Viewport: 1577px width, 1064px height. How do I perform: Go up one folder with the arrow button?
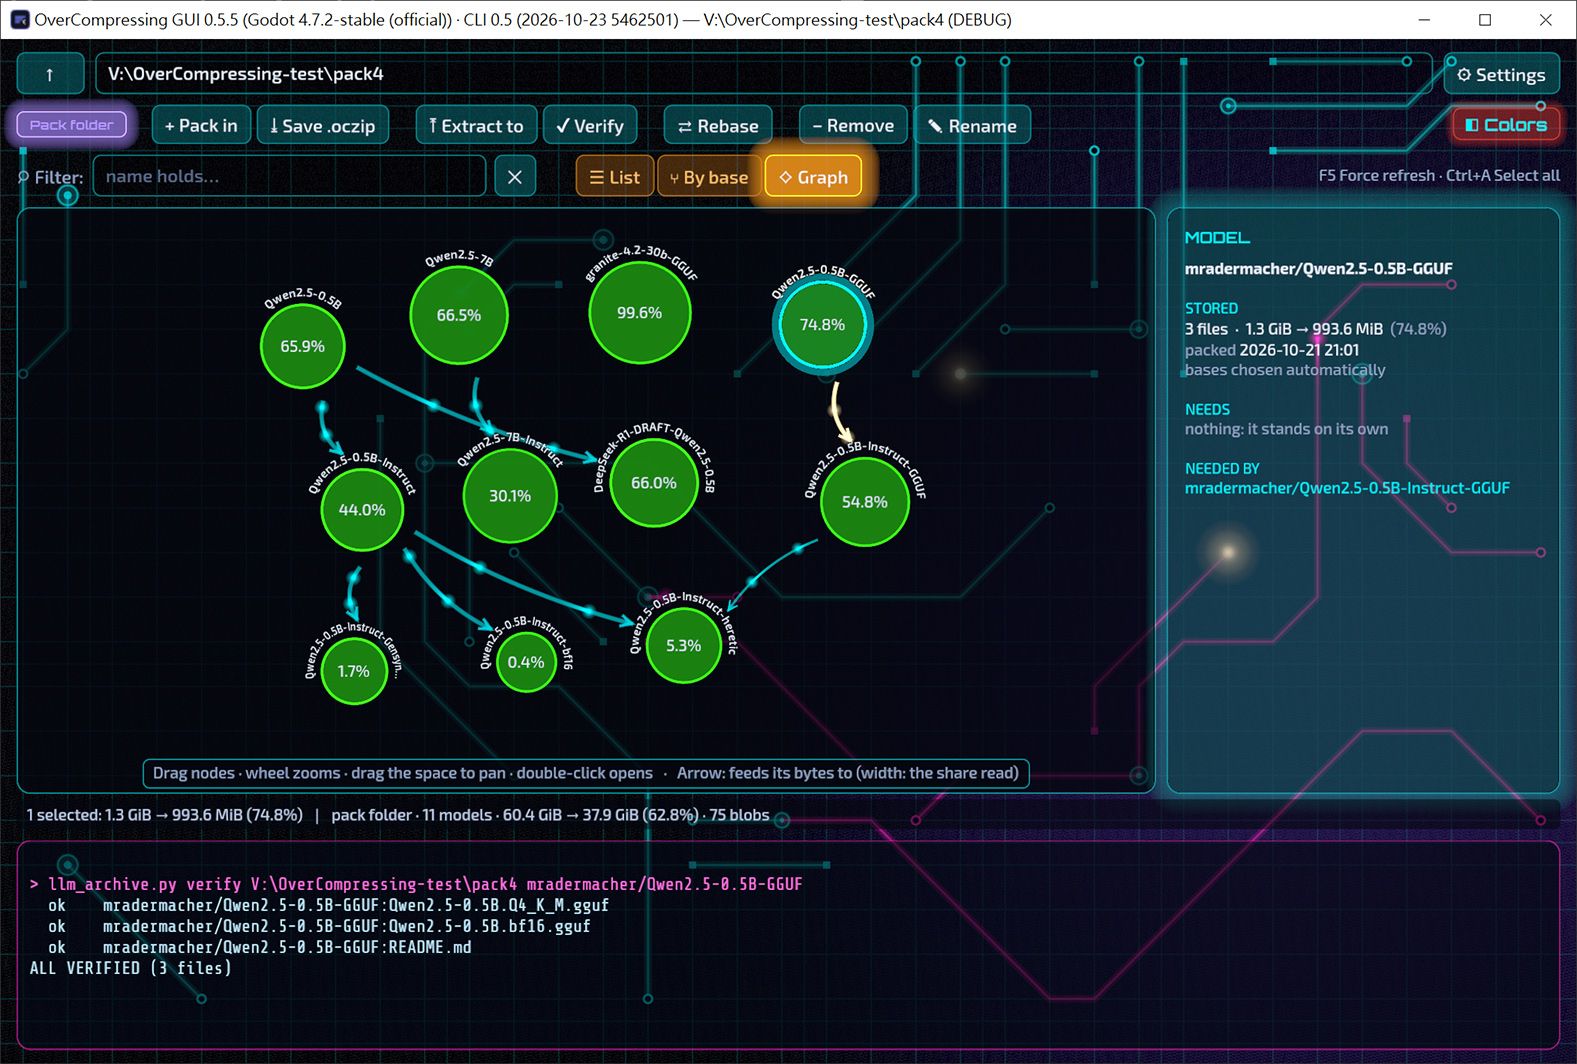pyautogui.click(x=50, y=74)
